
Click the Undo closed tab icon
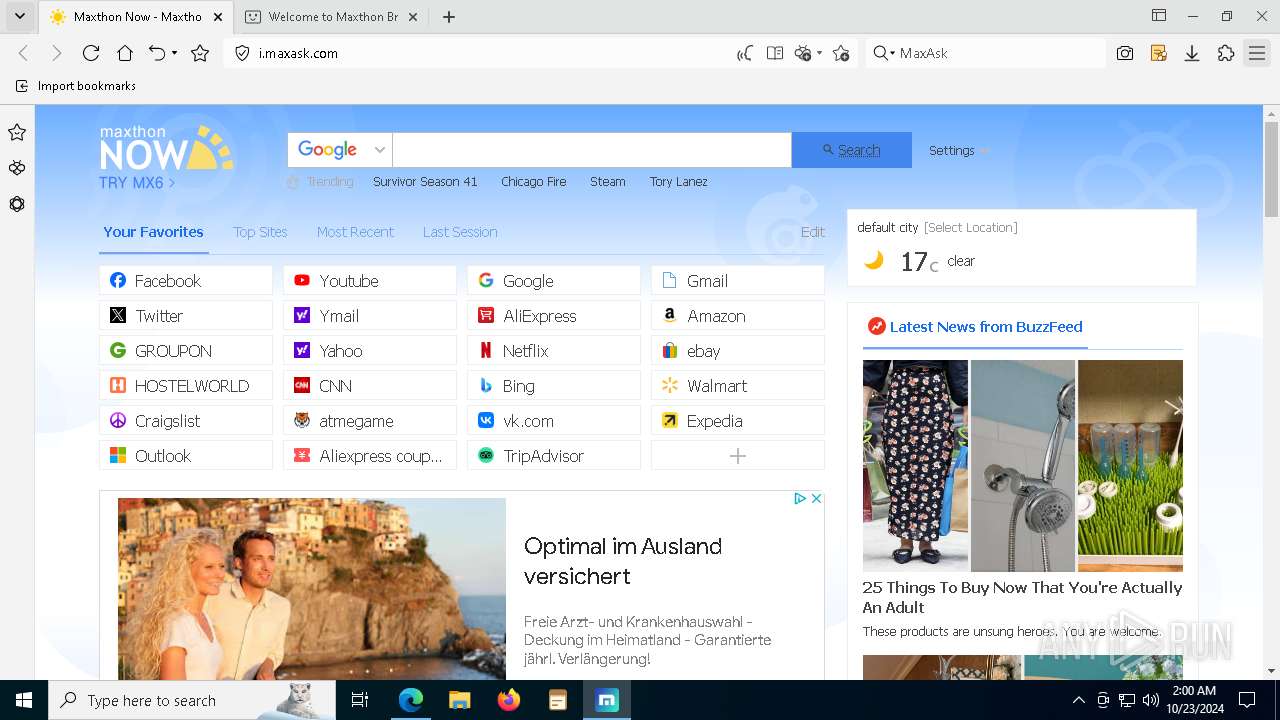click(157, 53)
